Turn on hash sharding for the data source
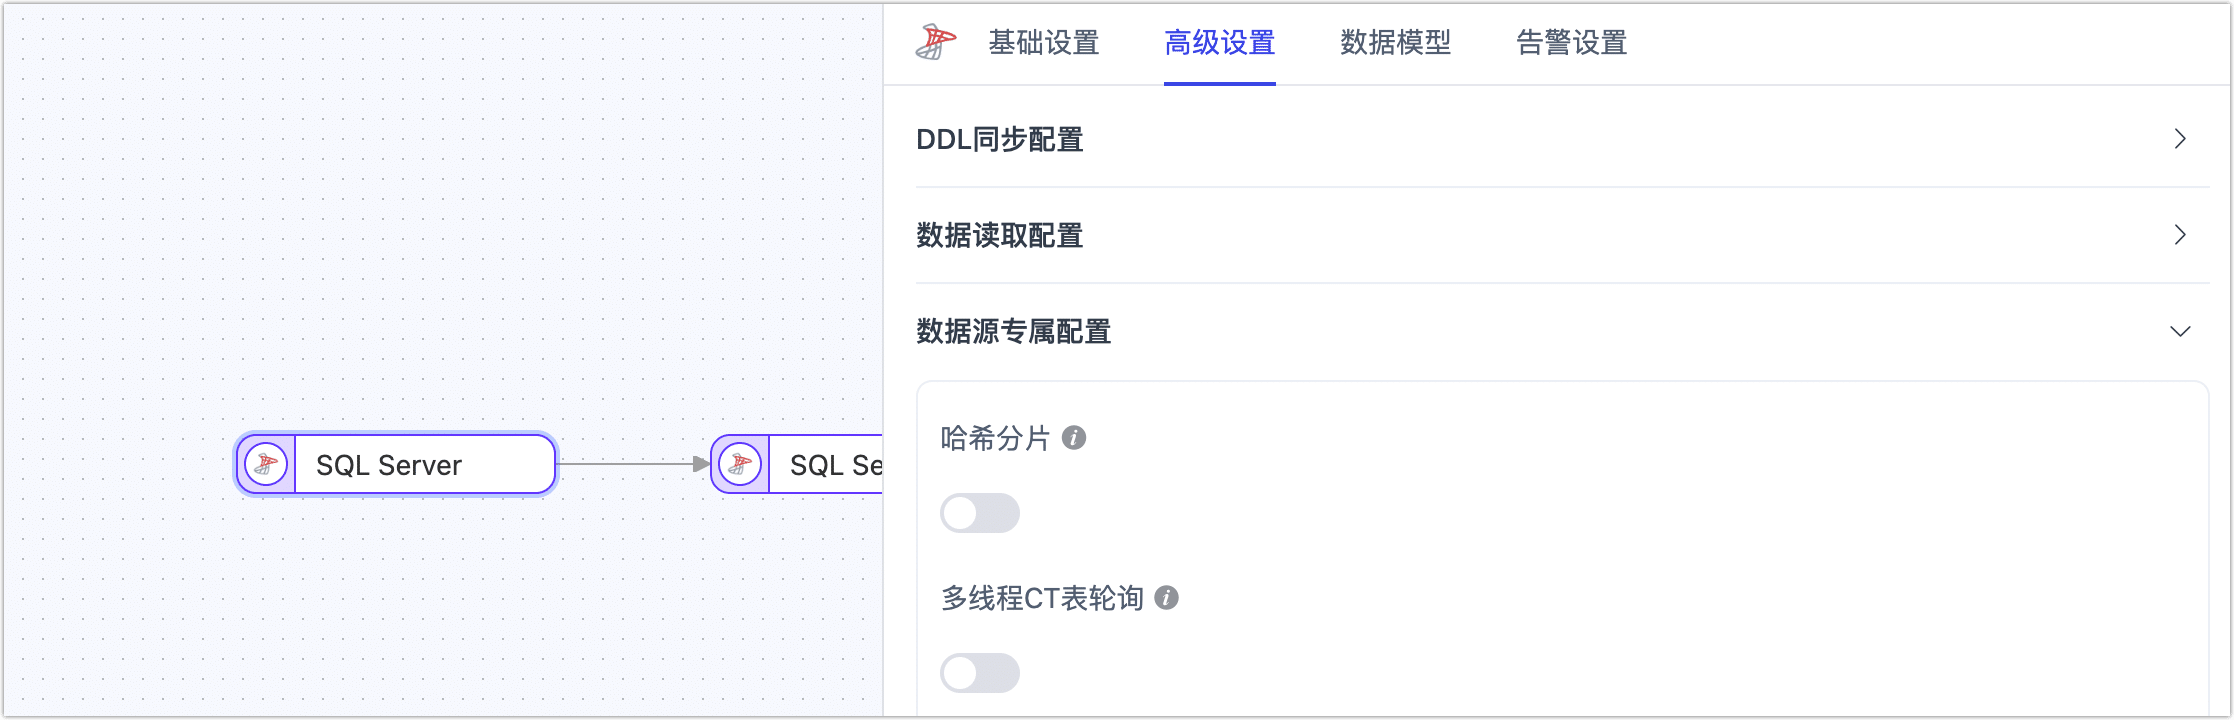2234x720 pixels. [979, 512]
